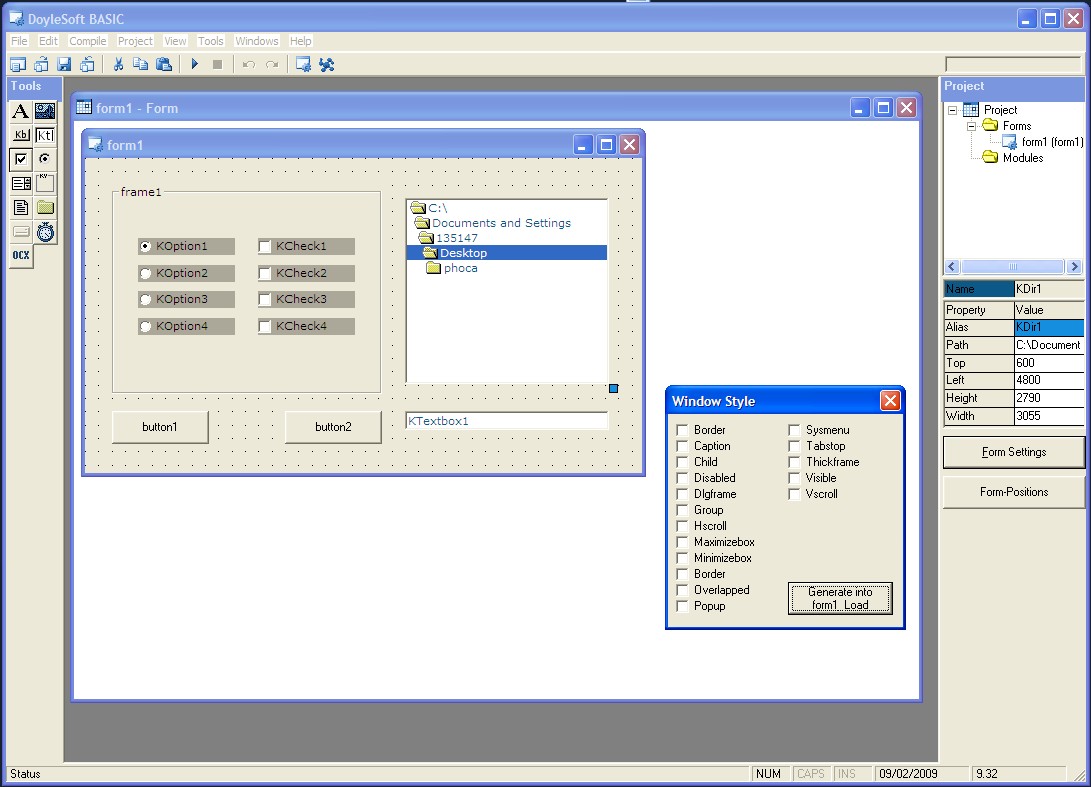
Task: Select the KOption4 radio button
Action: pyautogui.click(x=145, y=326)
